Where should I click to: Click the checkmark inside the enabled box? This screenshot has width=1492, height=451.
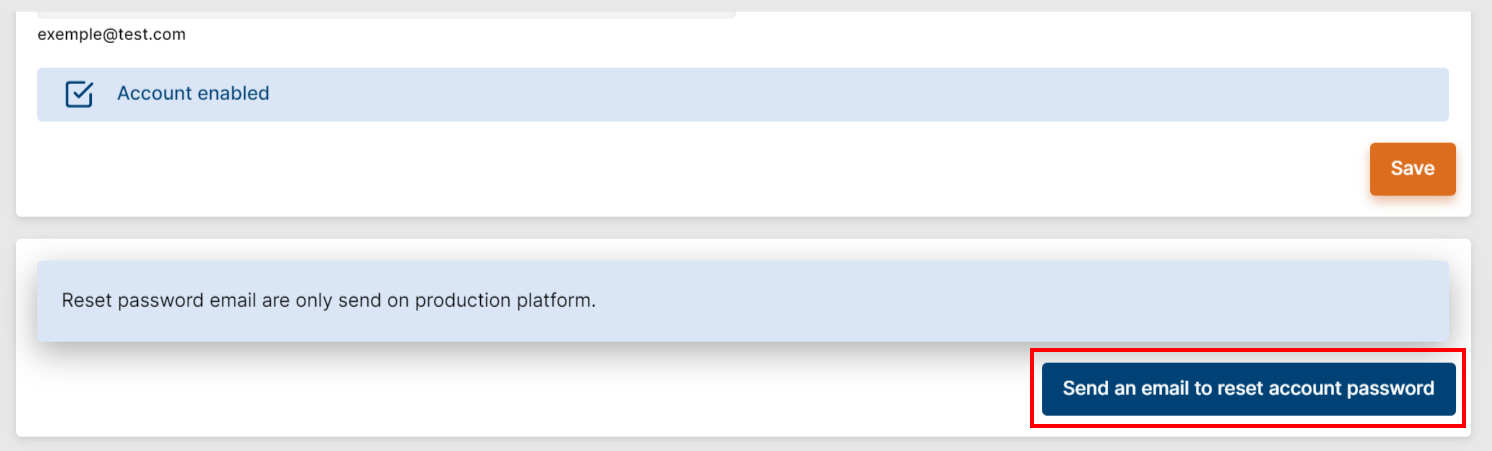pos(80,93)
